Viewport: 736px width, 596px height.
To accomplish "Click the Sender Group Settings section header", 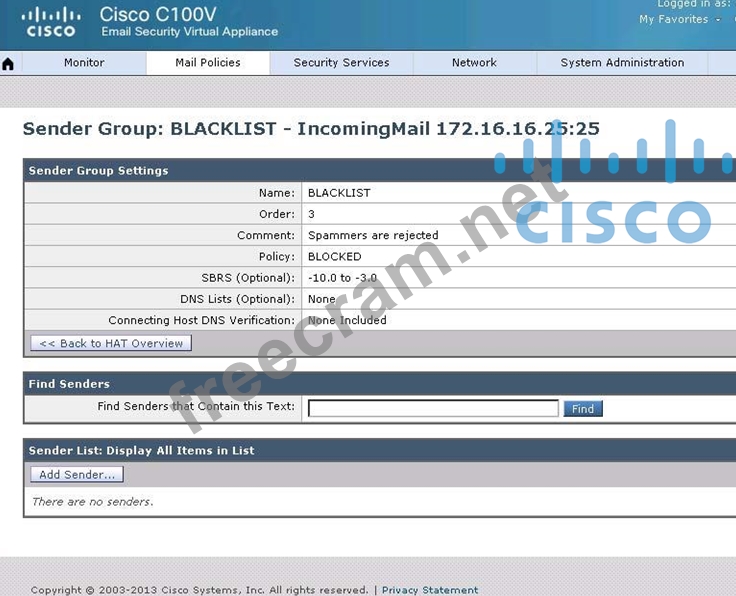I will point(98,171).
